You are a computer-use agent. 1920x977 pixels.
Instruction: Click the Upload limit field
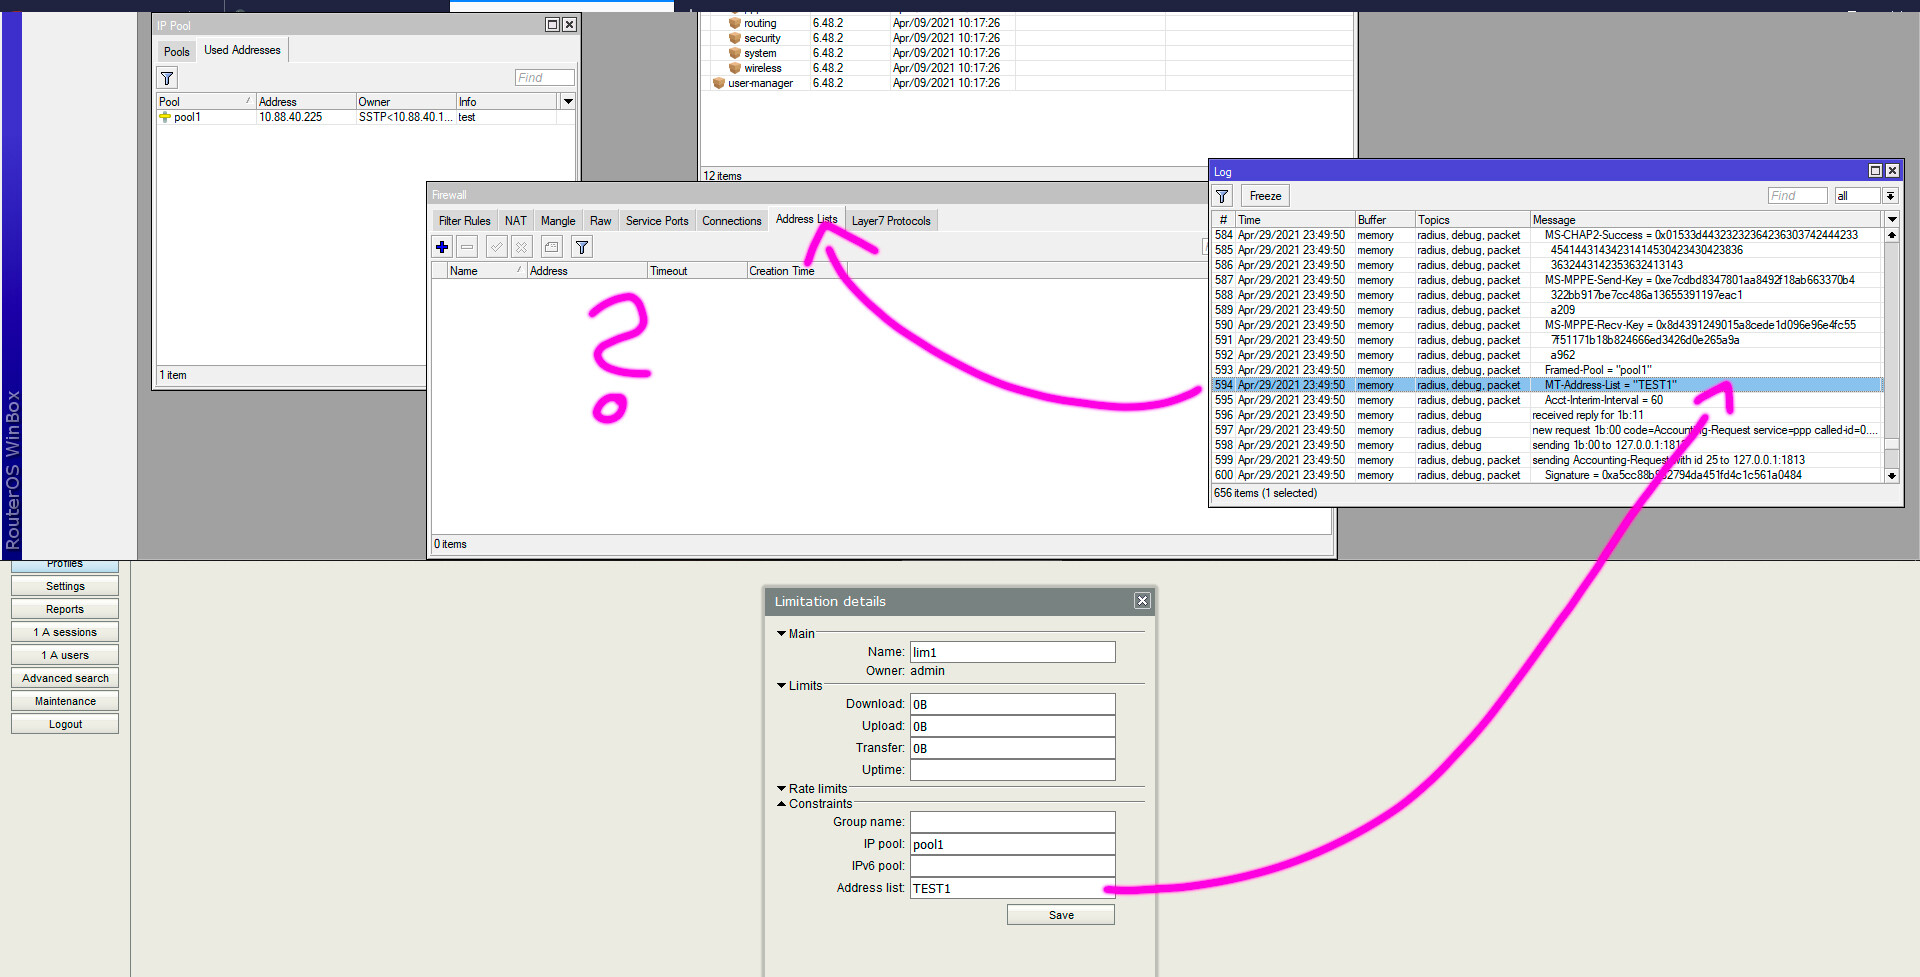(1012, 726)
